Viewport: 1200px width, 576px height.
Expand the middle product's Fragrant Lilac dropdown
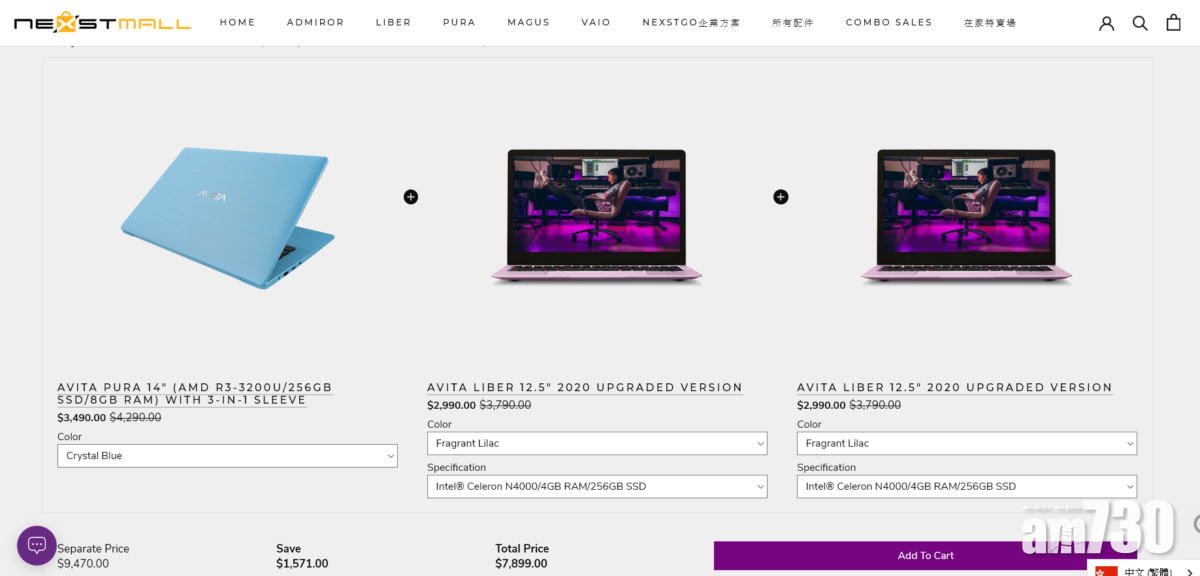(597, 443)
